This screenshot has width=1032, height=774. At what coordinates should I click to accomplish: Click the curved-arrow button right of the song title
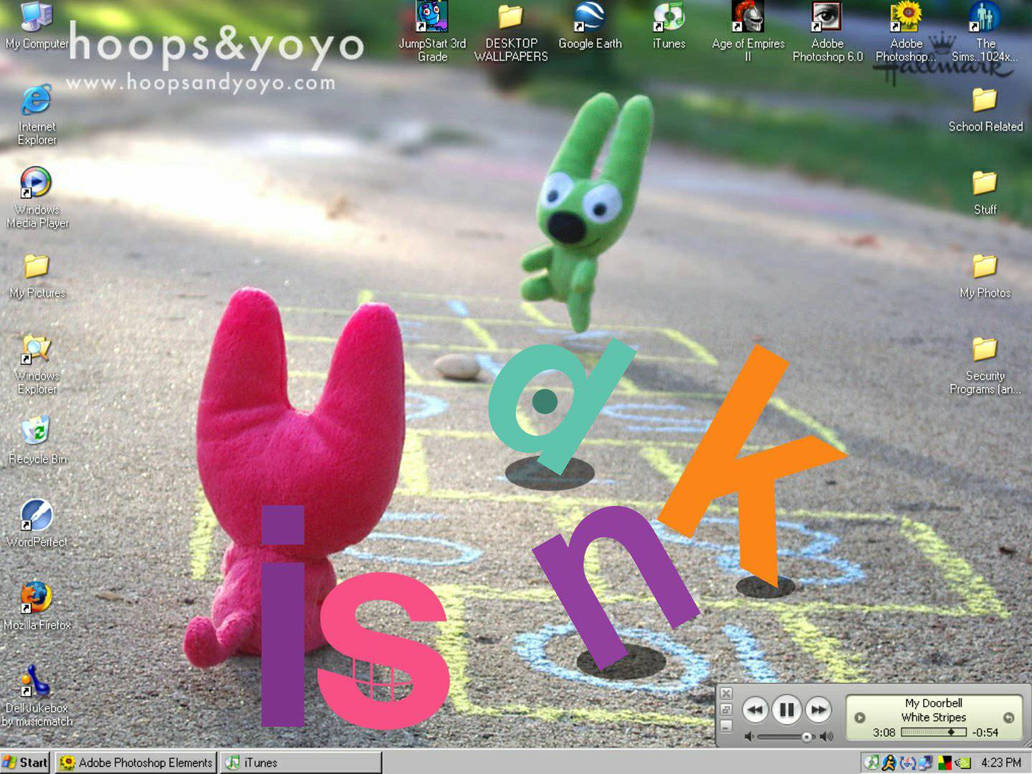pyautogui.click(x=1008, y=717)
